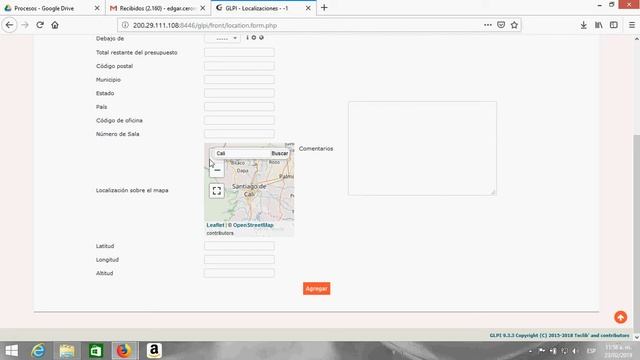
Task: Go forward with the forward arrow
Action: coord(25,25)
